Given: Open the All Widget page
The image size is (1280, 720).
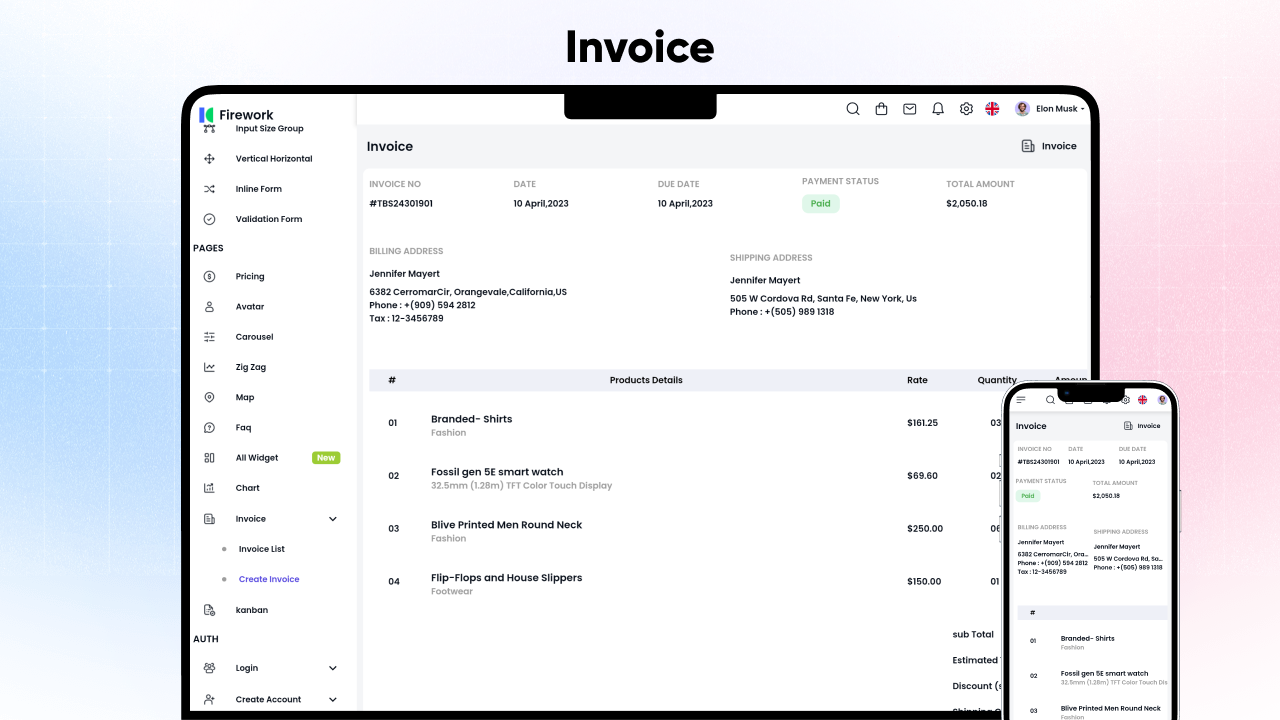Looking at the screenshot, I should coord(257,458).
